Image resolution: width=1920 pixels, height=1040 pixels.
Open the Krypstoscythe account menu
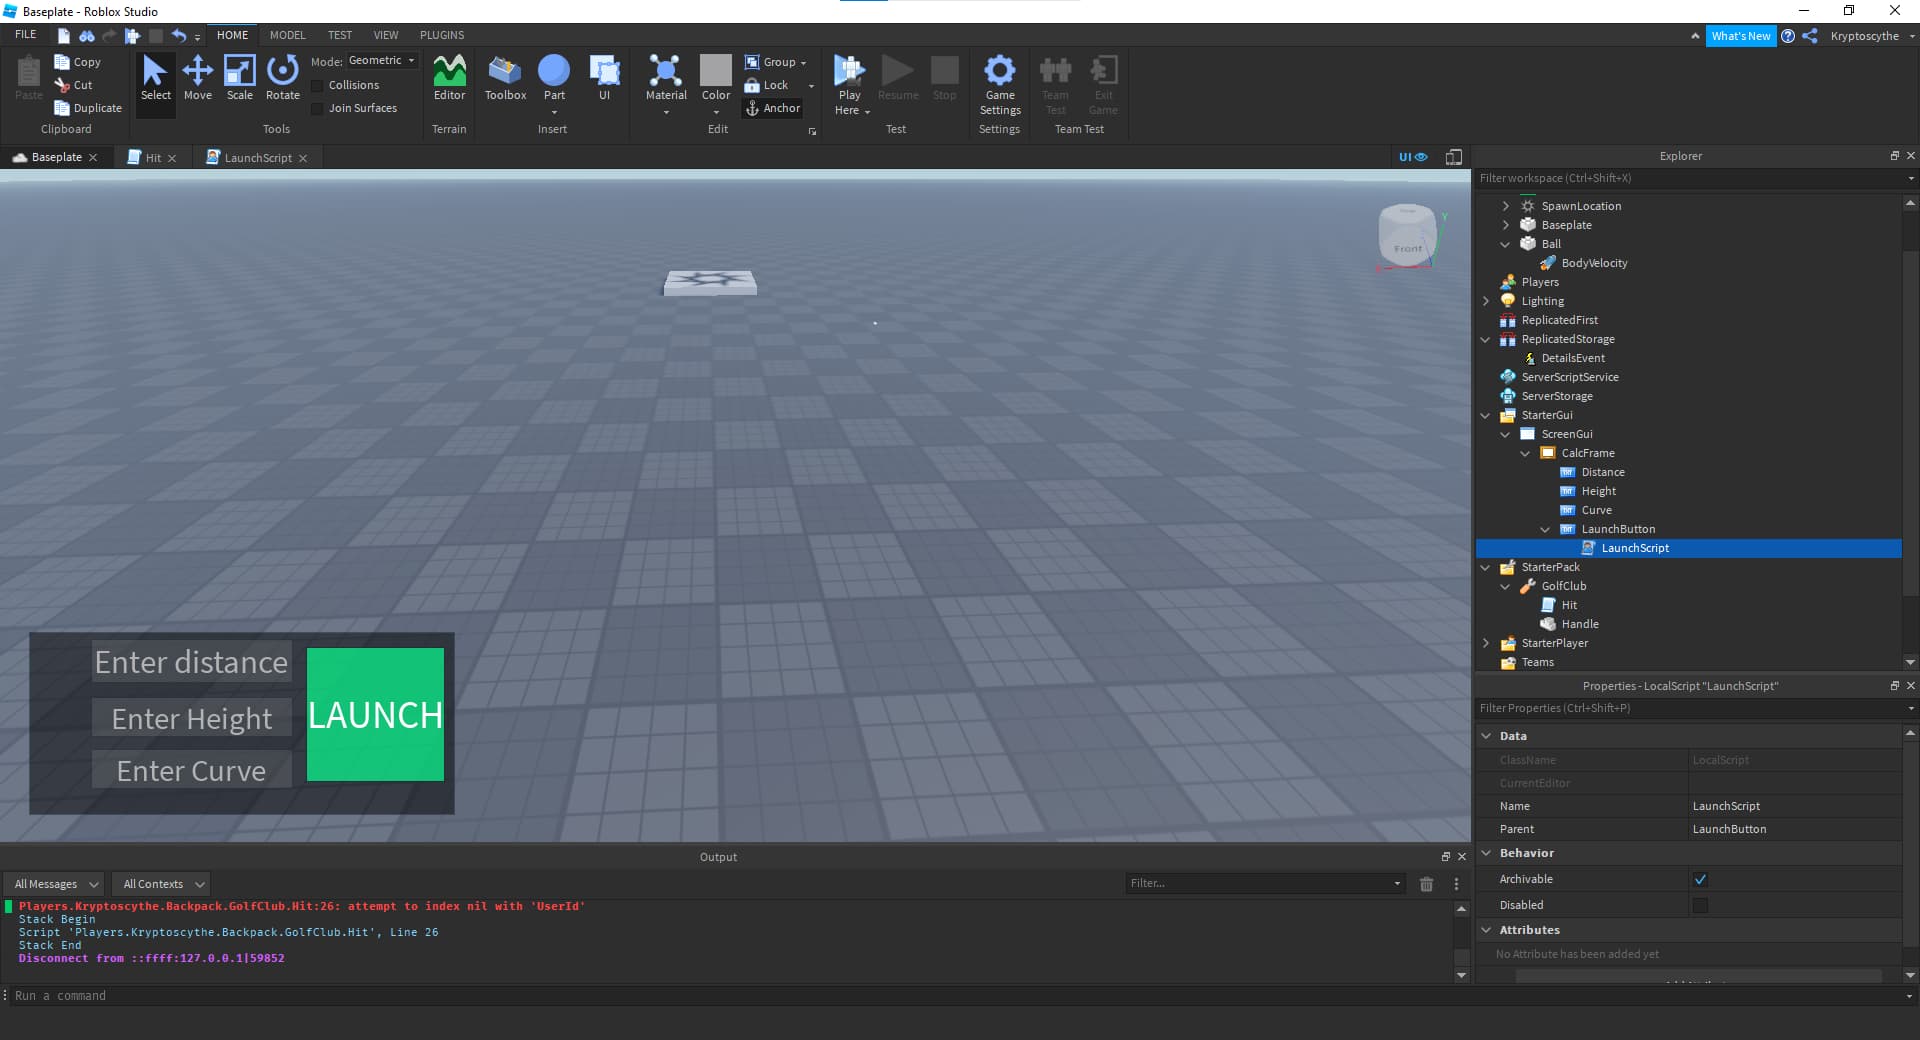coord(1872,36)
